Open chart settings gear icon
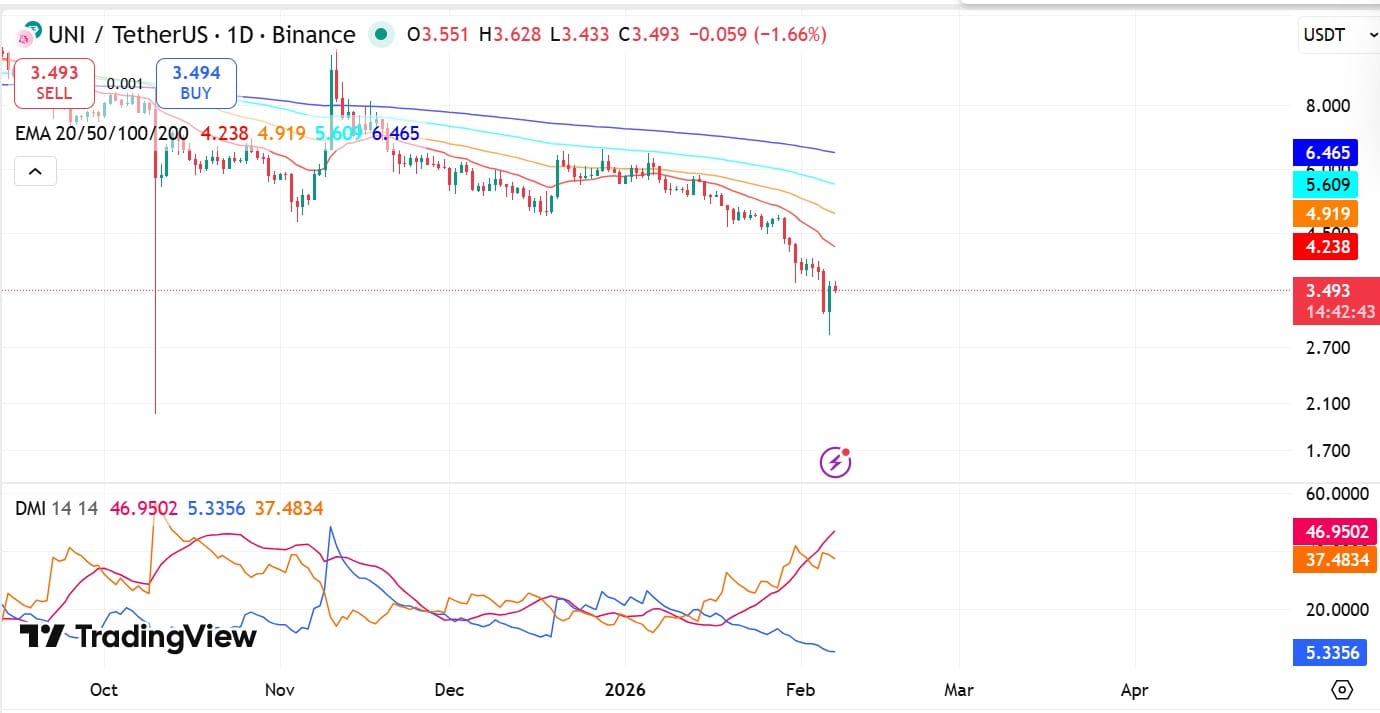Viewport: 1380px width, 713px height. click(1342, 690)
